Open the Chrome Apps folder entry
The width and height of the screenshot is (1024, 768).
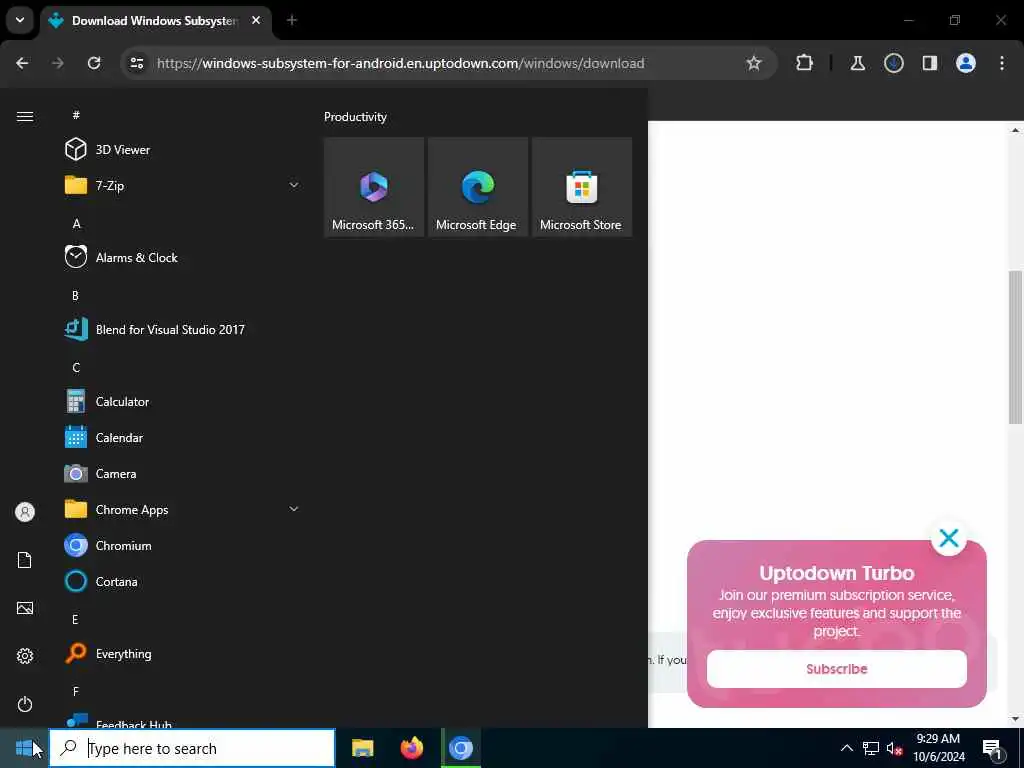tap(183, 509)
